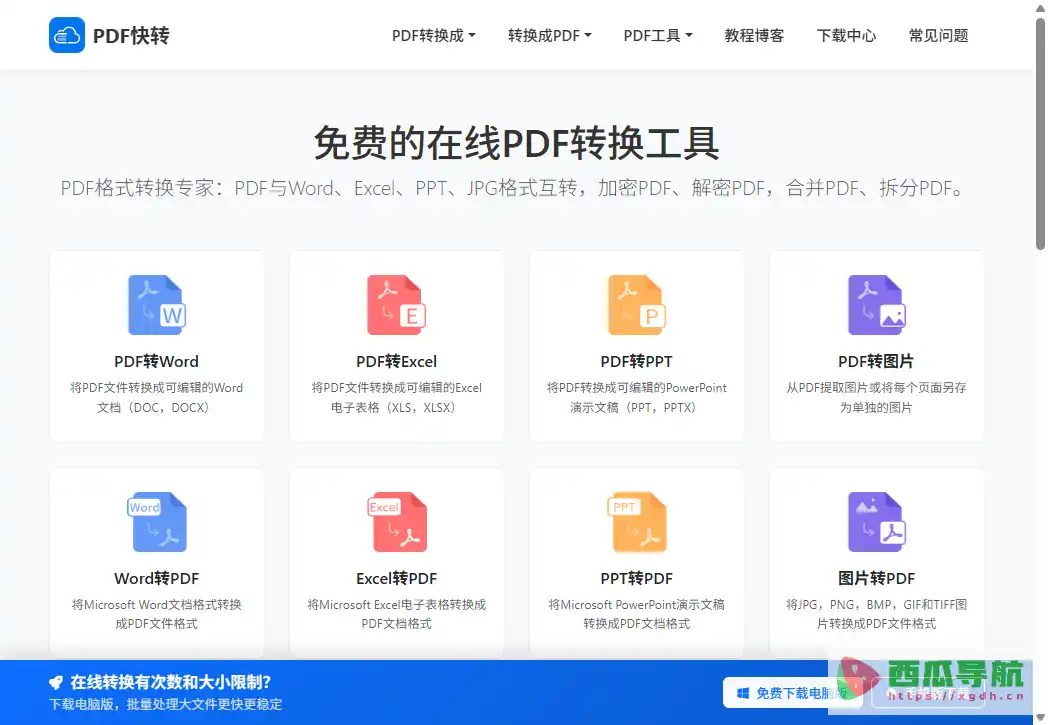Screen dimensions: 1048x725
Task: Expand the PDF转换成 dropdown menu
Action: [433, 35]
